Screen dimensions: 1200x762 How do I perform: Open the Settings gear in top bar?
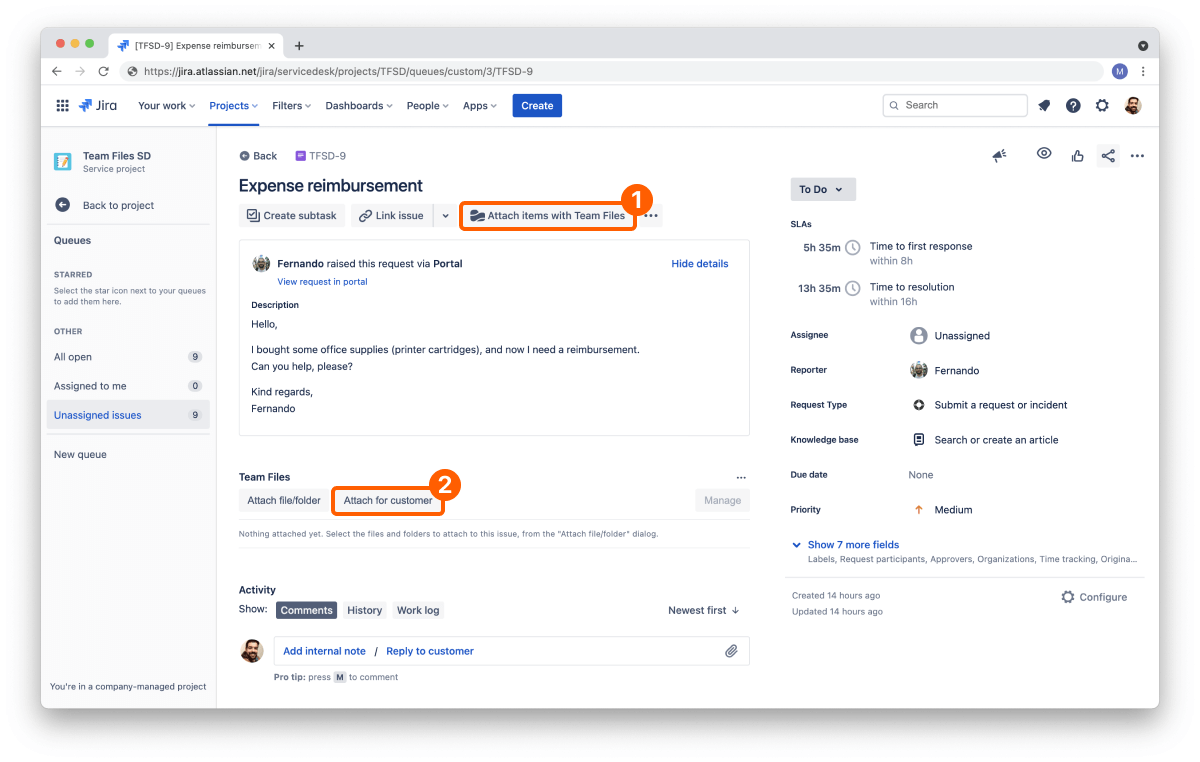(1102, 106)
